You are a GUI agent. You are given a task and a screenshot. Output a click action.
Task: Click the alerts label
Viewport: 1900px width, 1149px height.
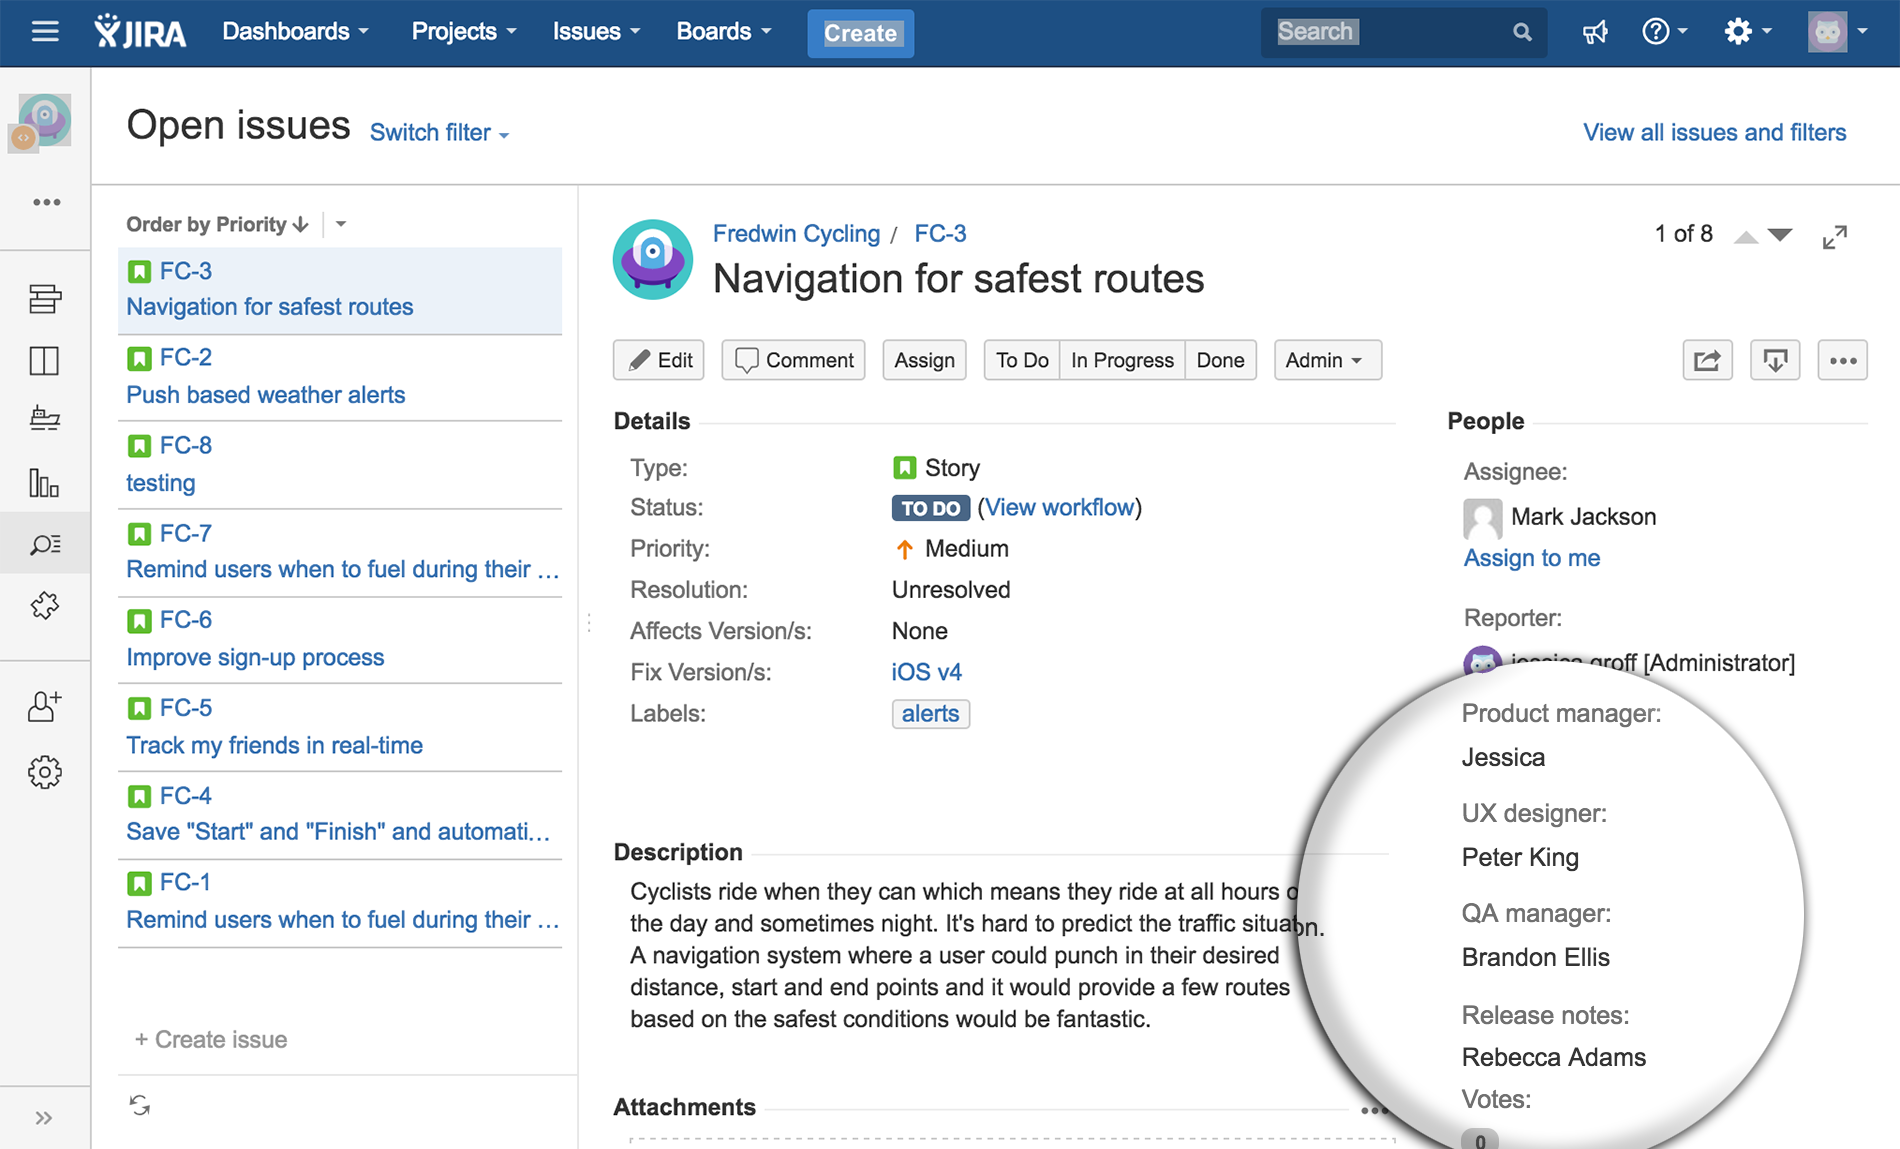coord(931,714)
